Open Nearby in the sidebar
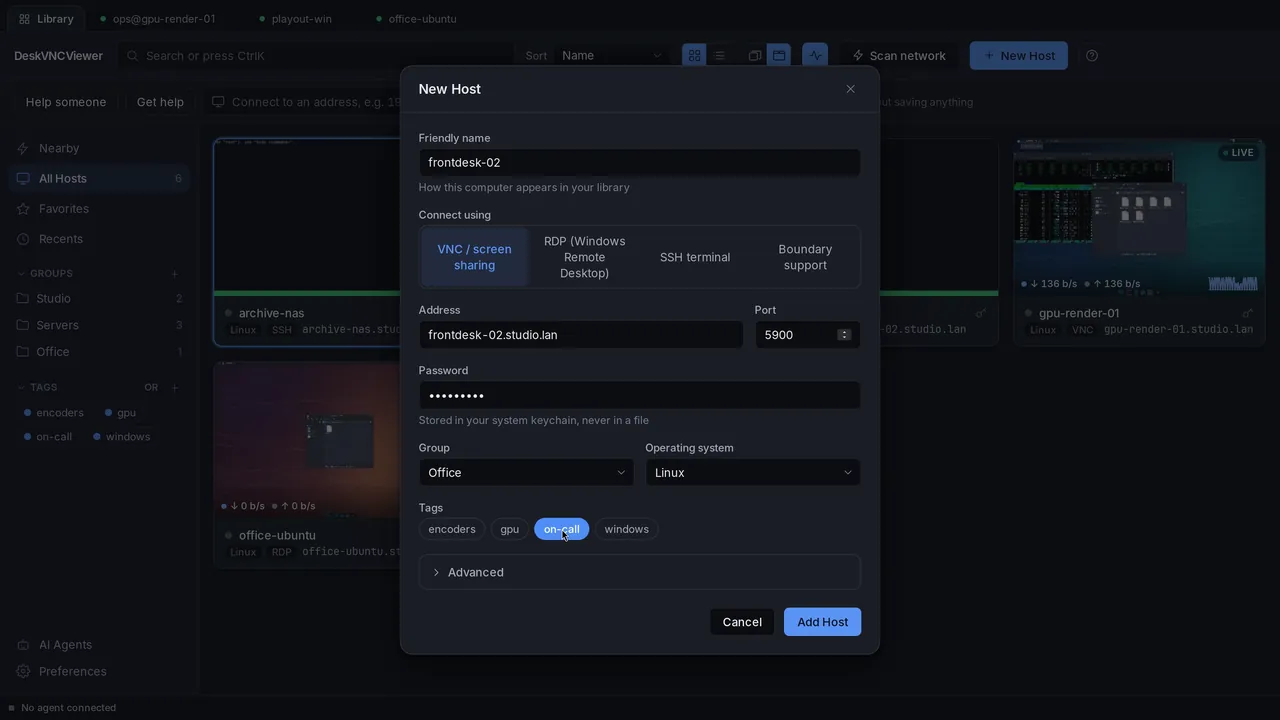 pyautogui.click(x=99, y=148)
